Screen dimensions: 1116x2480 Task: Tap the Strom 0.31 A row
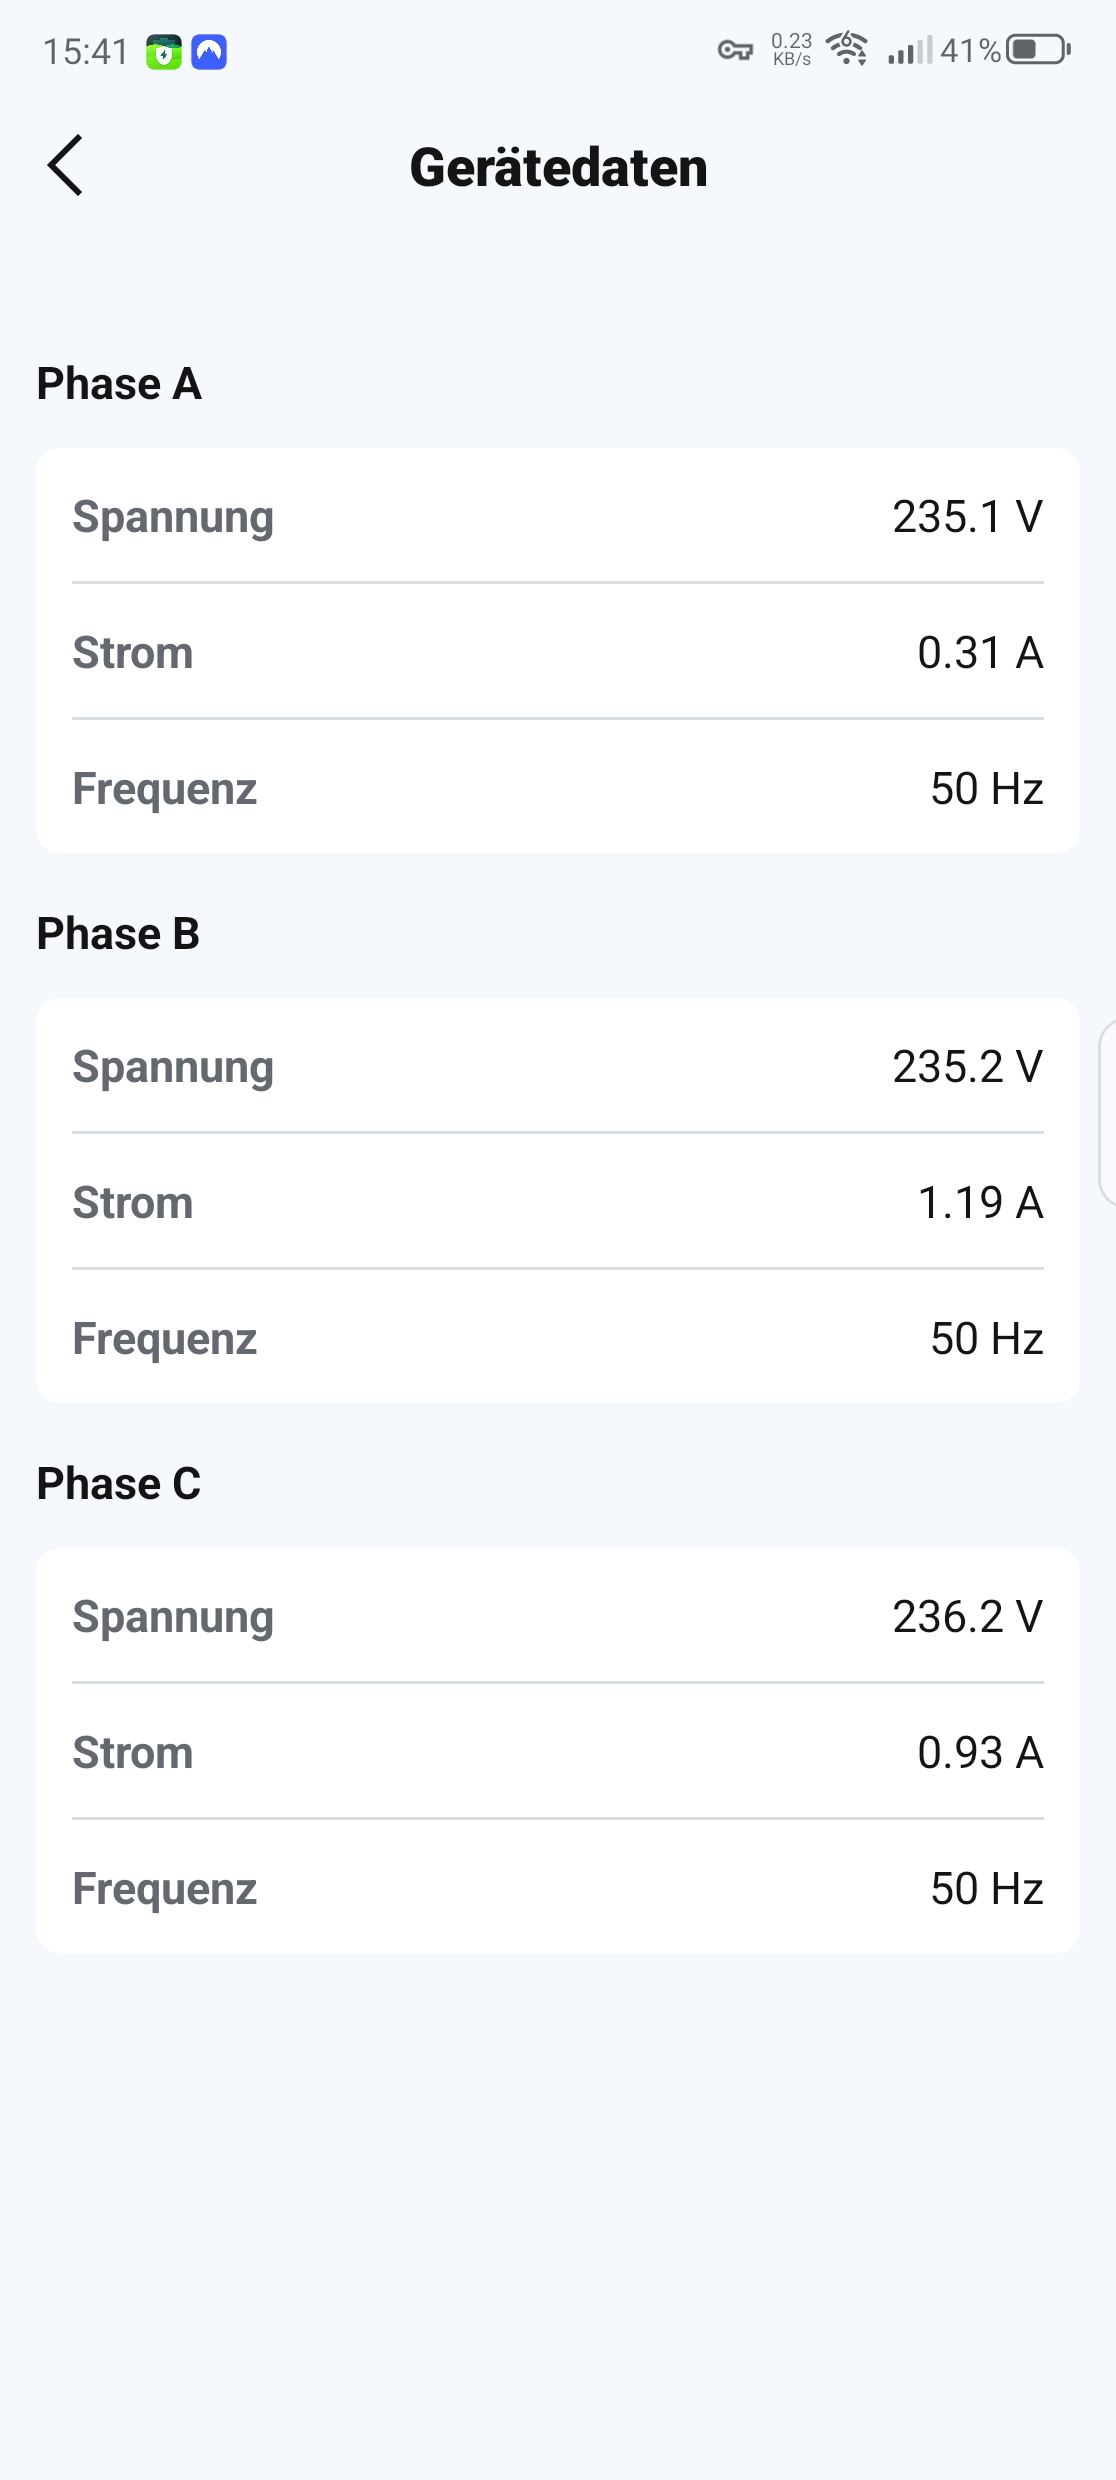558,653
